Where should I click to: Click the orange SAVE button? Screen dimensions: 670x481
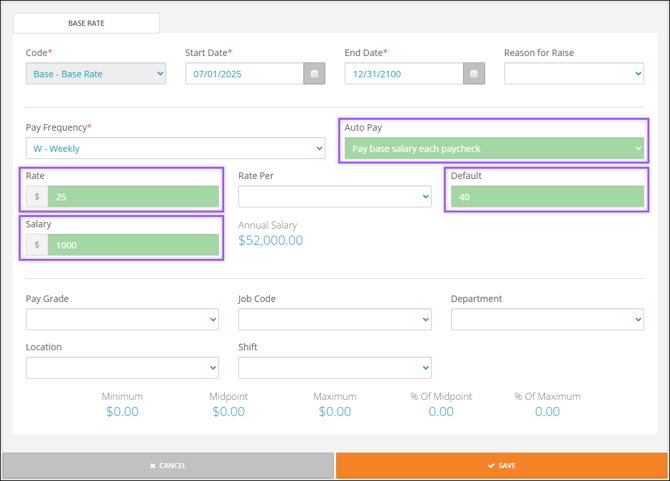click(502, 466)
